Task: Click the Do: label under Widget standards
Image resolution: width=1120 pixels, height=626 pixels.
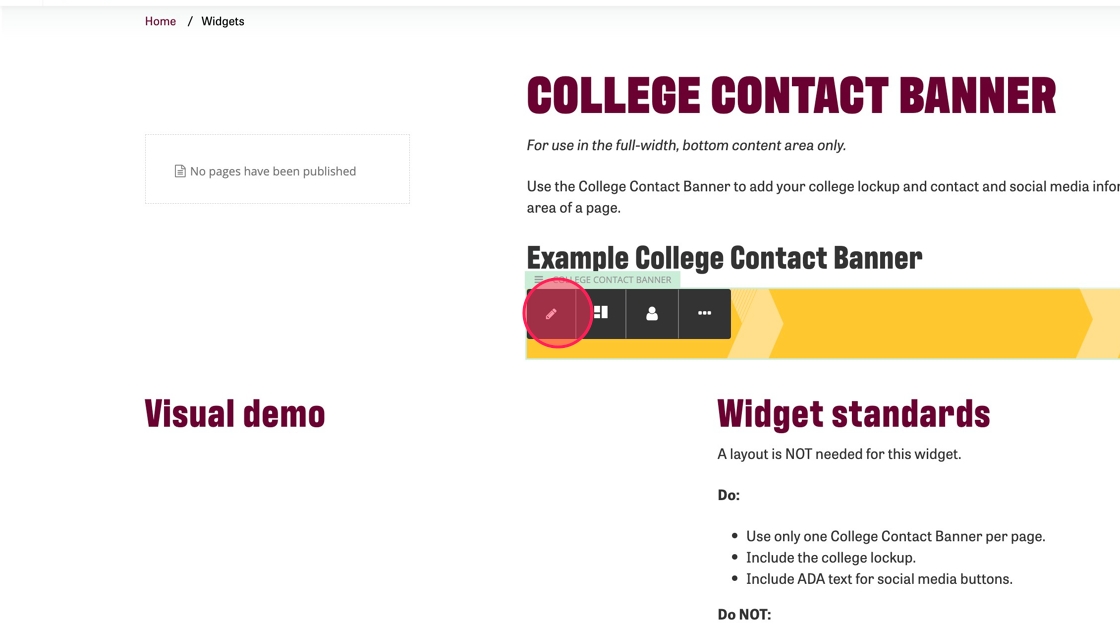Action: coord(728,495)
